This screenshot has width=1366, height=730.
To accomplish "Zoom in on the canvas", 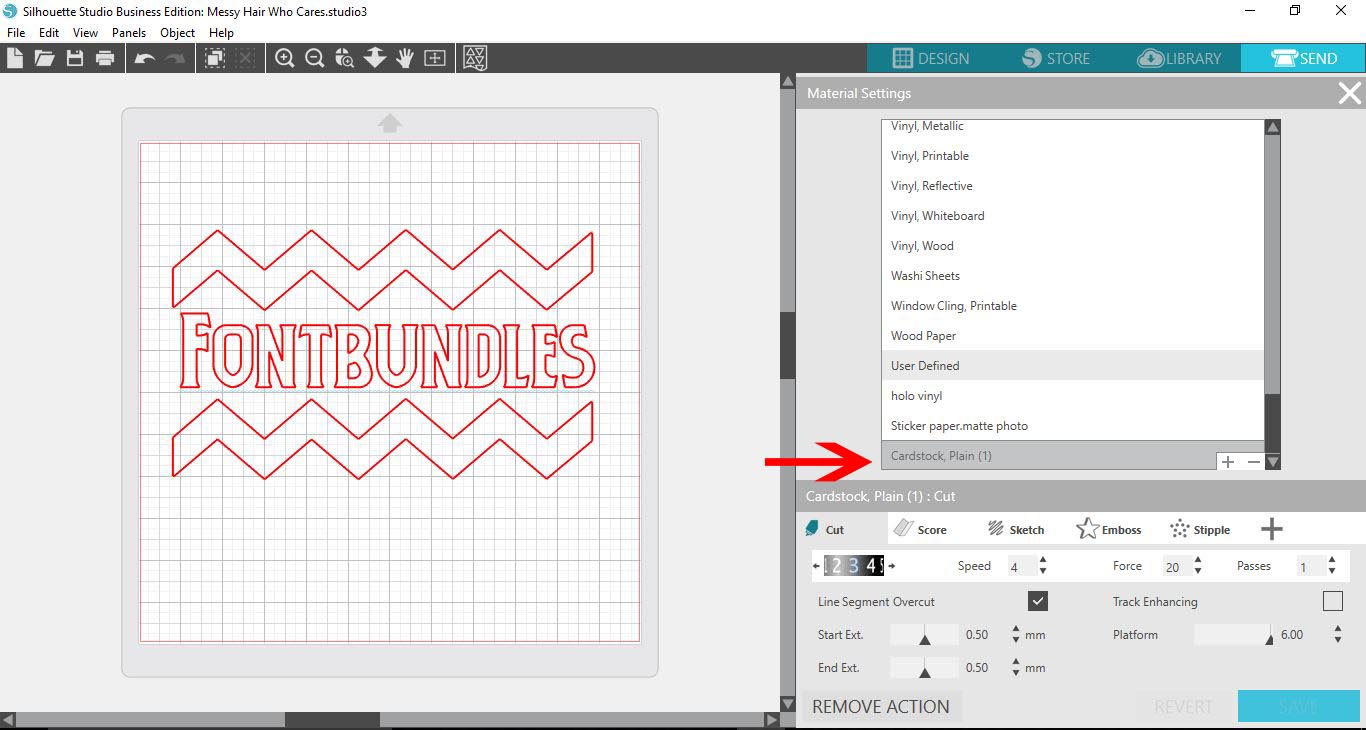I will 285,58.
